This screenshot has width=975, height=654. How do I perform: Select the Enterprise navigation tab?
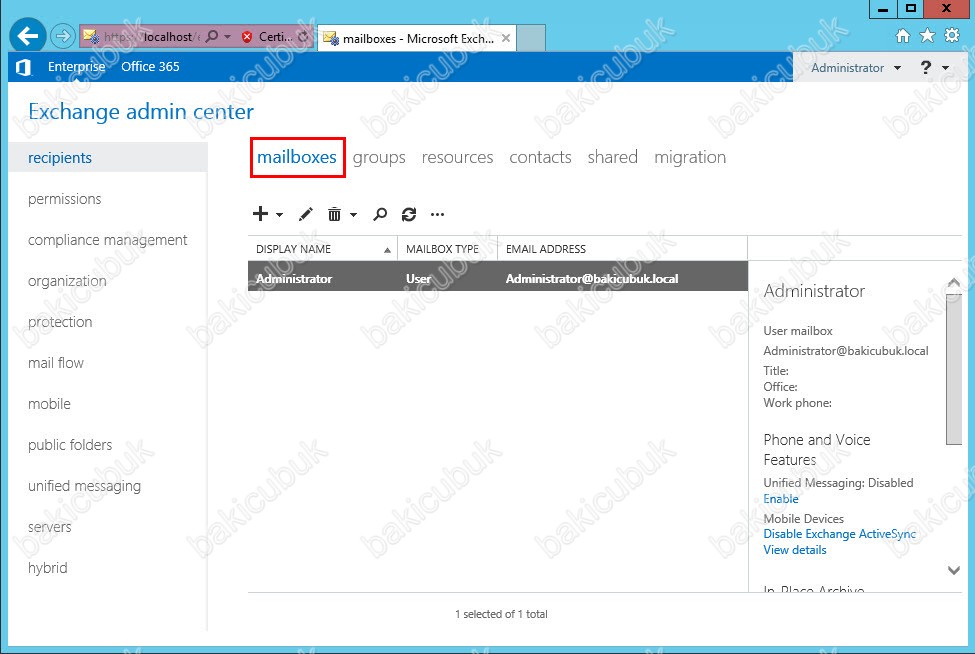coord(76,67)
